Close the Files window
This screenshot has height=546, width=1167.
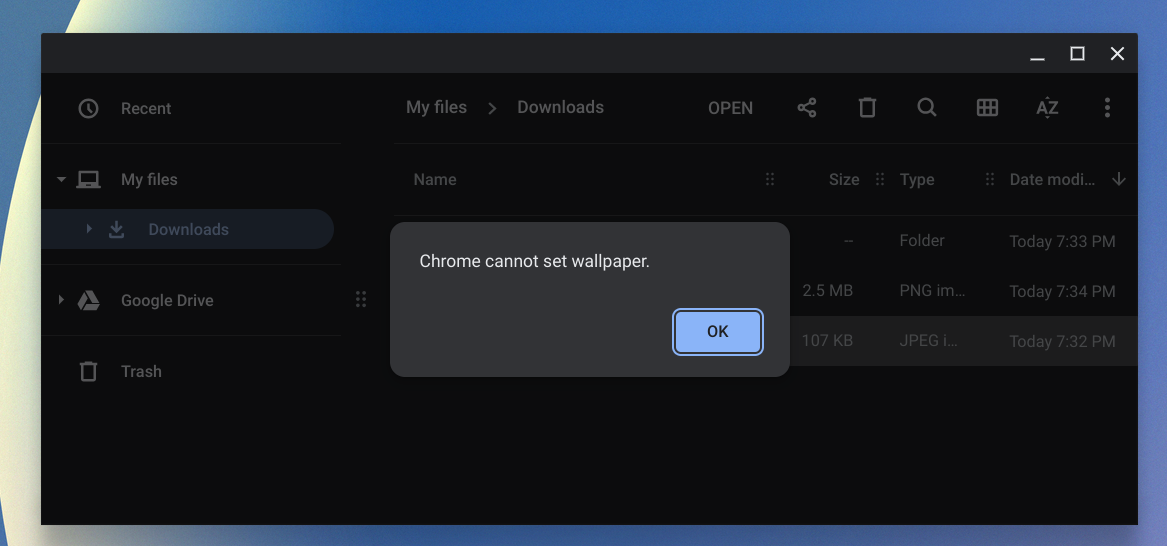[x=1117, y=54]
